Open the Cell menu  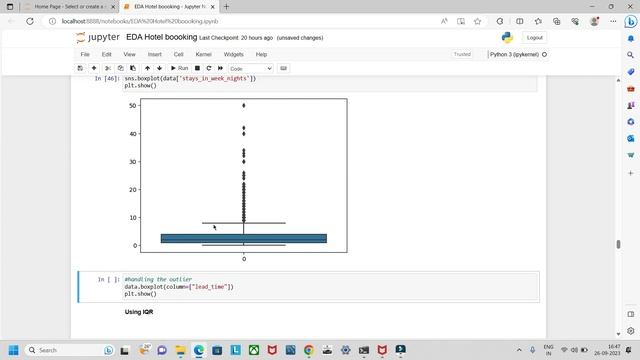(x=178, y=54)
